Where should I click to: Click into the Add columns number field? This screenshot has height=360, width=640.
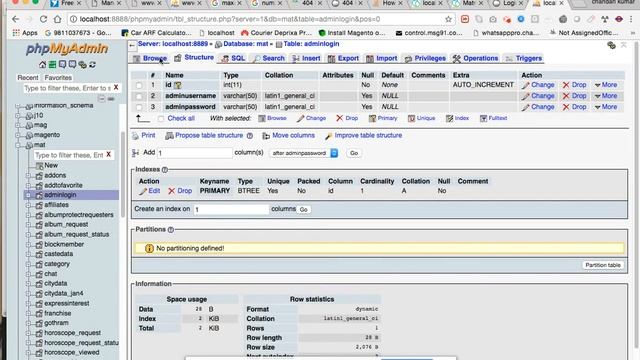click(195, 153)
